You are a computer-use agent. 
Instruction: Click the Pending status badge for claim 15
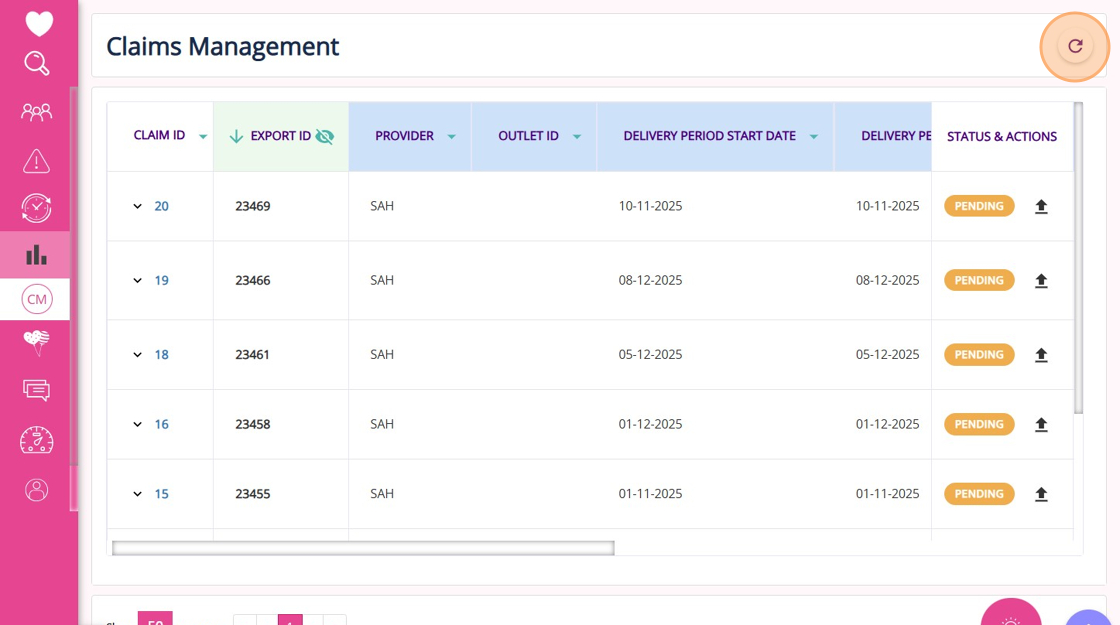pyautogui.click(x=979, y=494)
